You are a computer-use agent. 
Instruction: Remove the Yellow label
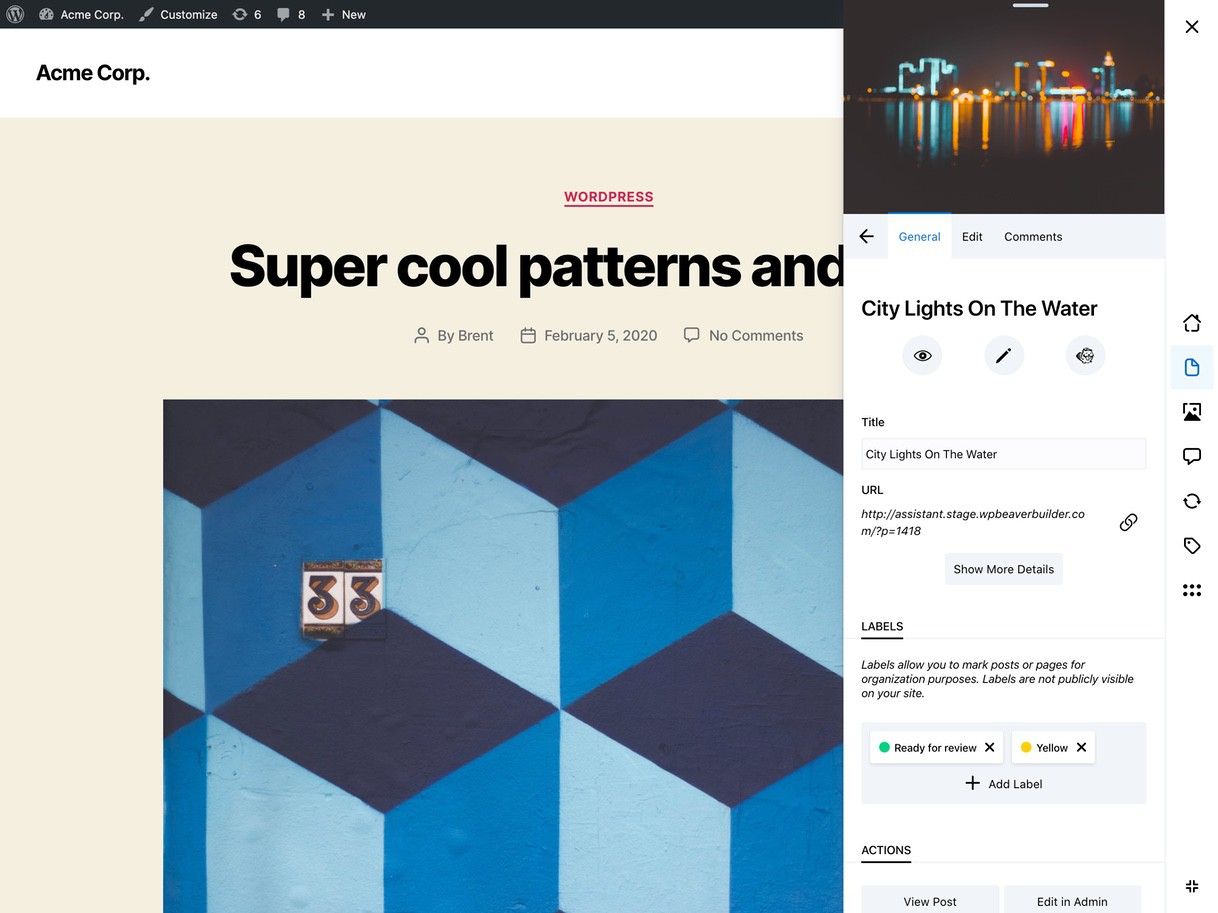tap(1081, 747)
